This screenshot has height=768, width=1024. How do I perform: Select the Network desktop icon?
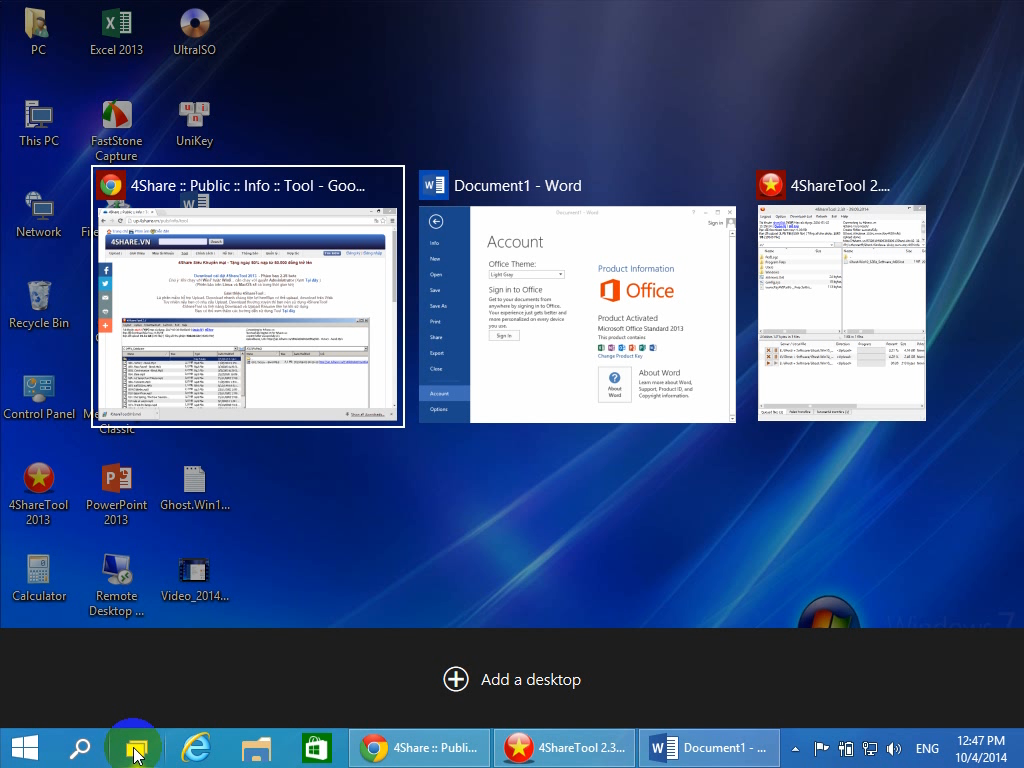tap(39, 214)
